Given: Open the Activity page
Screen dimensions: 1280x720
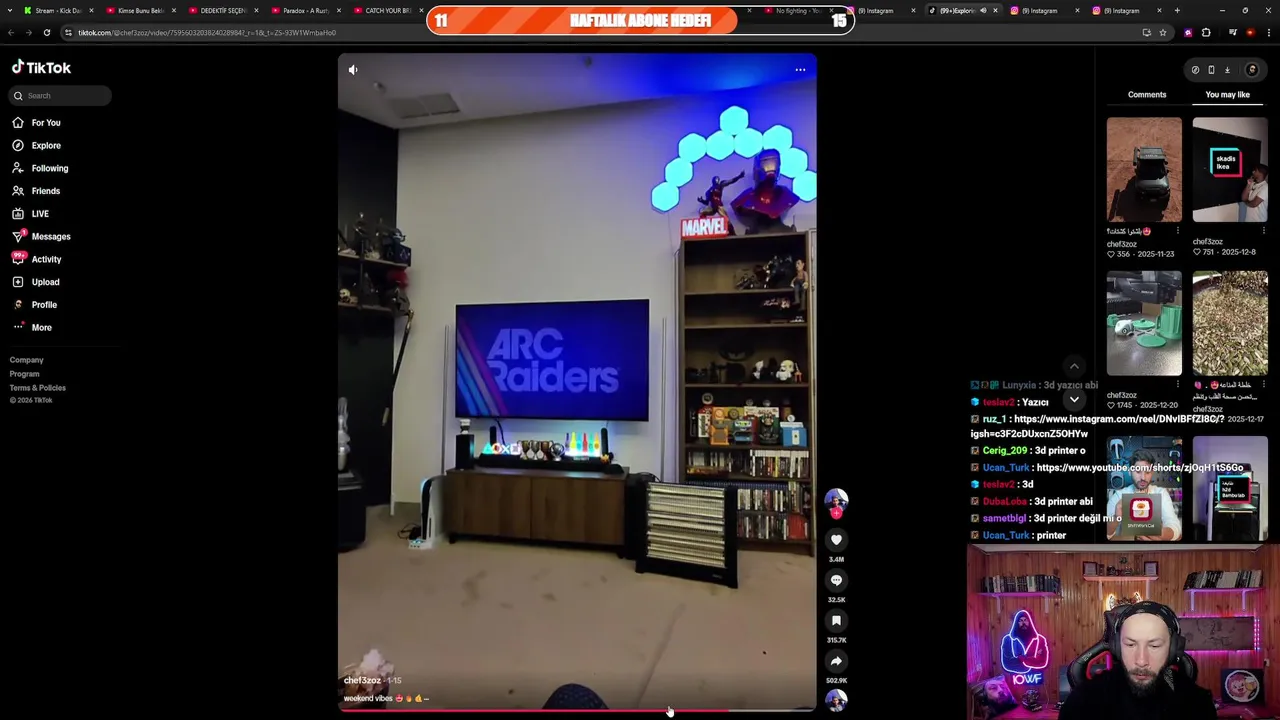Looking at the screenshot, I should coord(46,260).
